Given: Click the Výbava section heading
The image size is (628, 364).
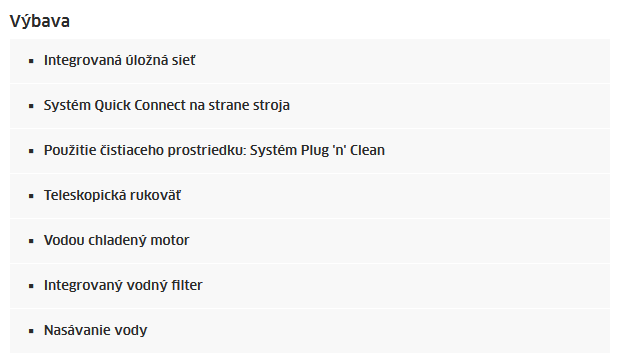Looking at the screenshot, I should click(40, 21).
